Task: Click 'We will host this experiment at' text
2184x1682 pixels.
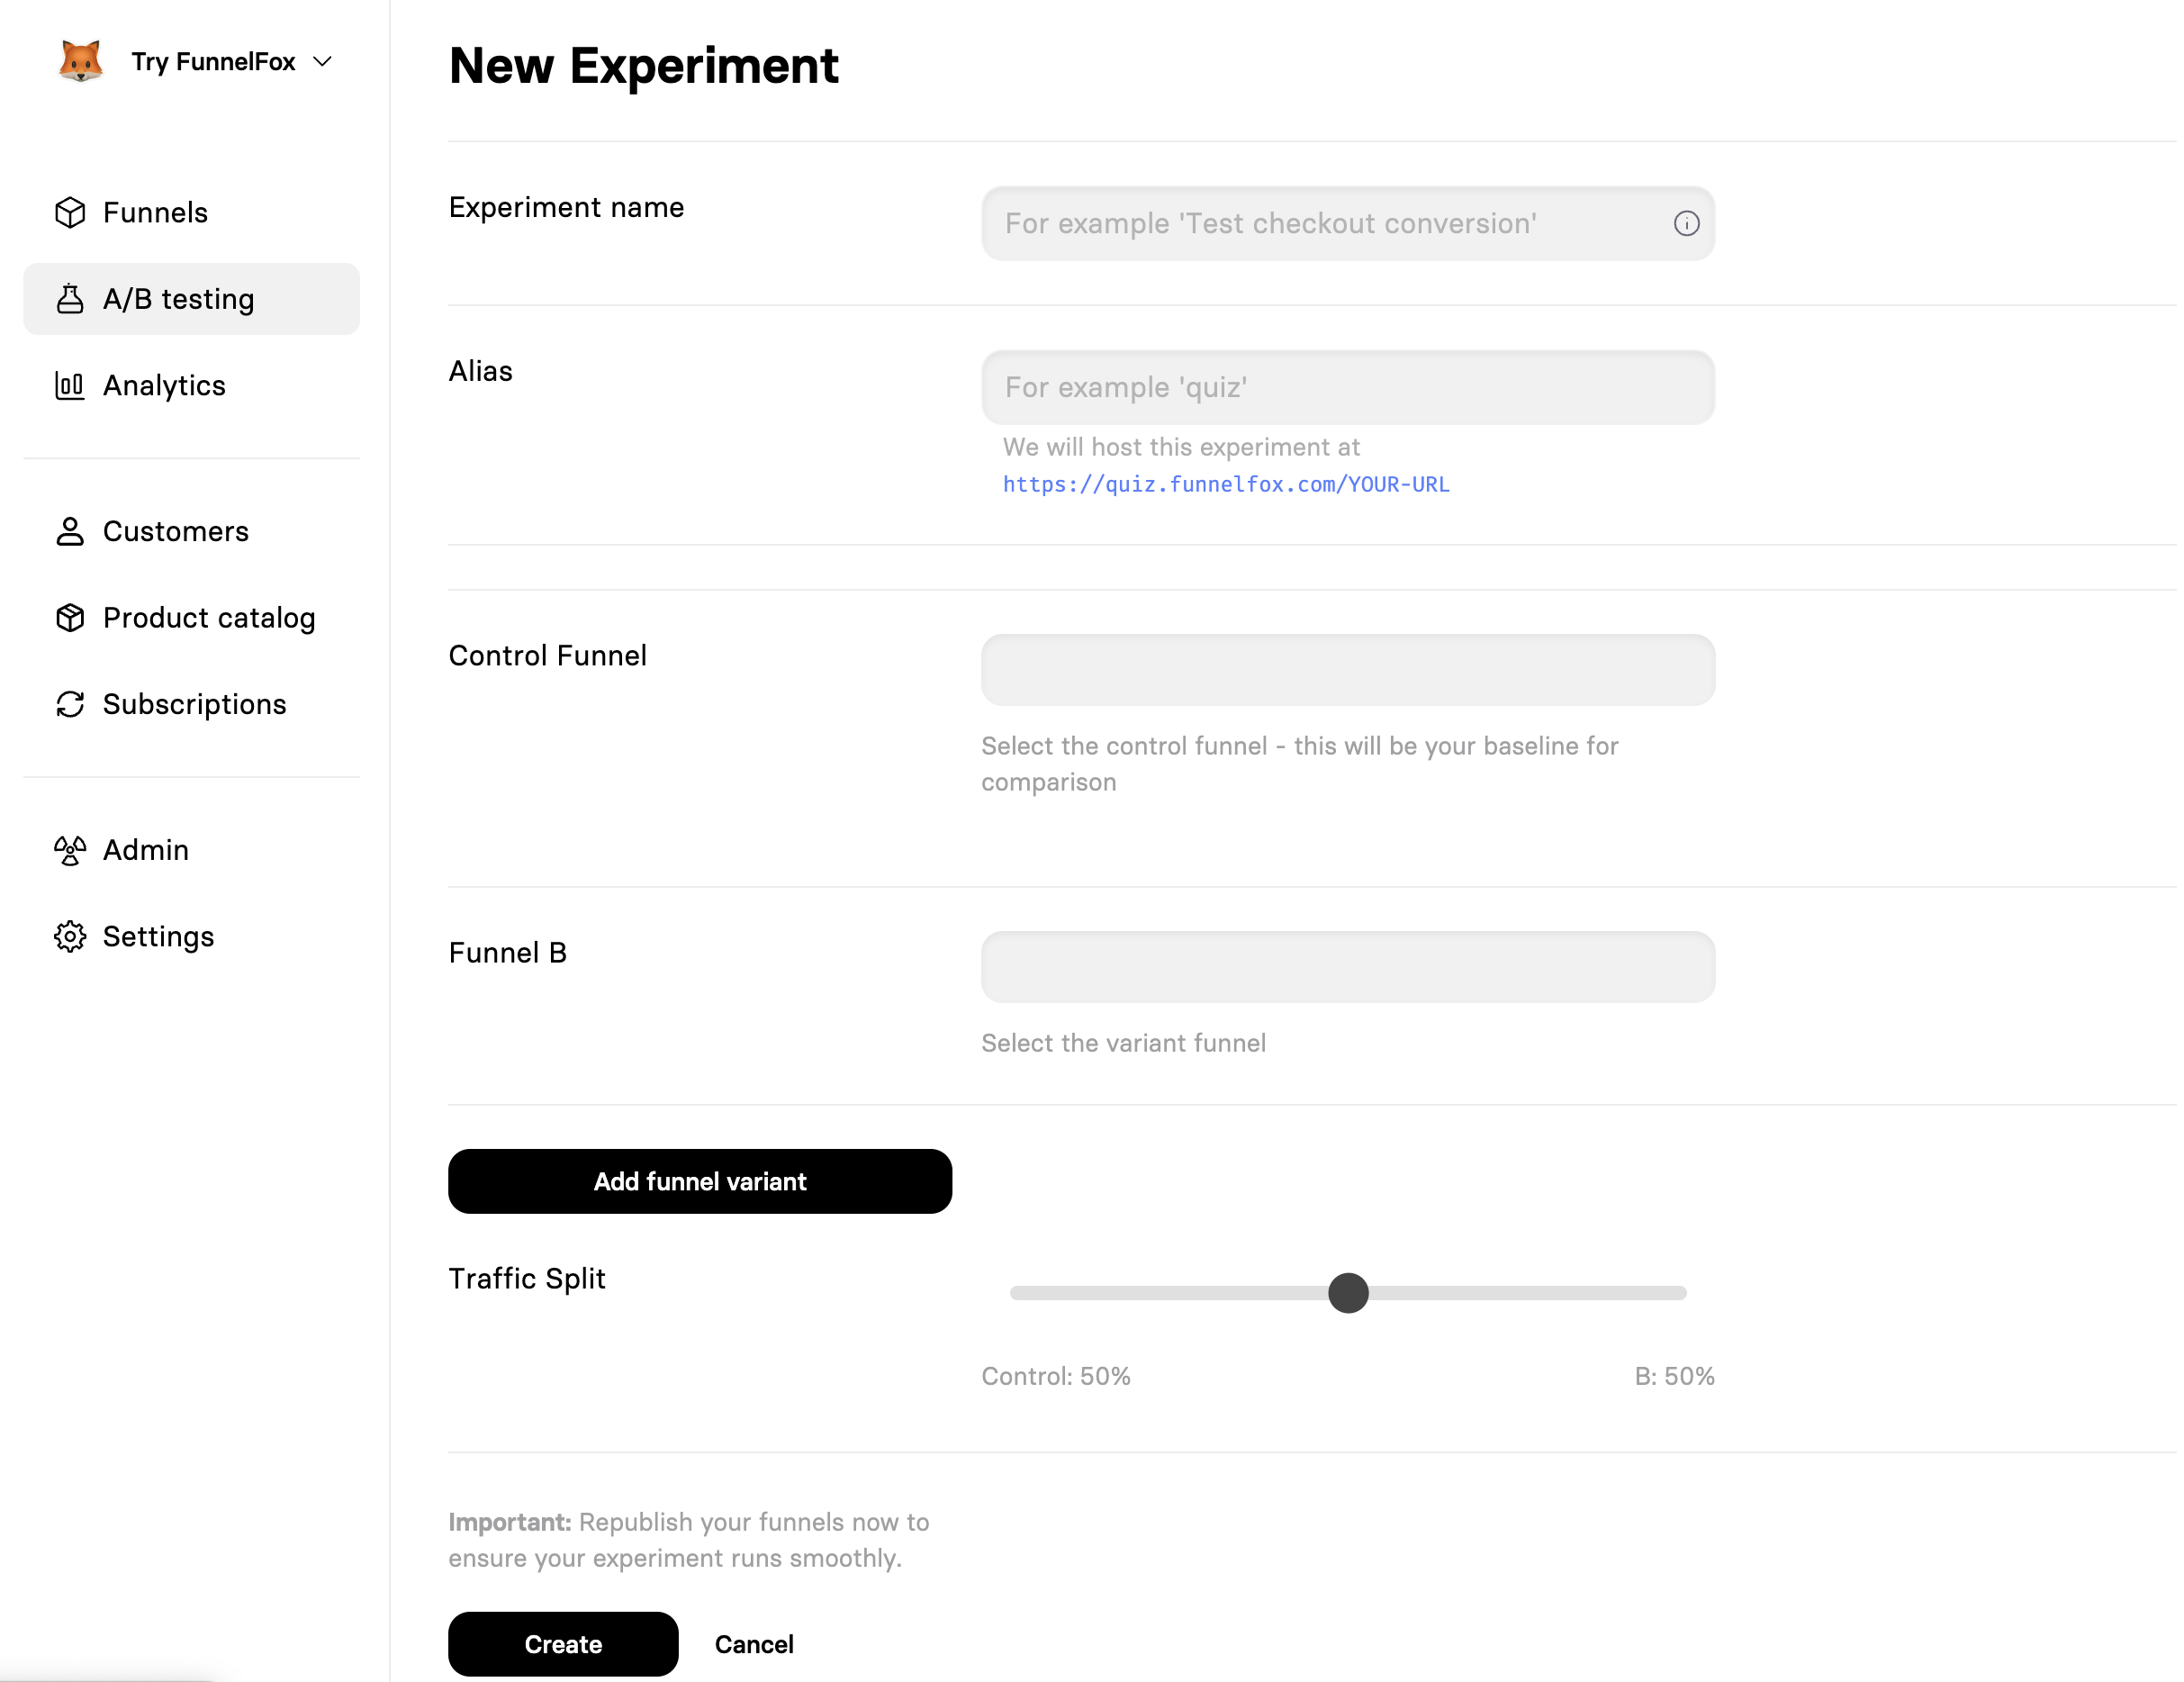Action: coord(1181,447)
